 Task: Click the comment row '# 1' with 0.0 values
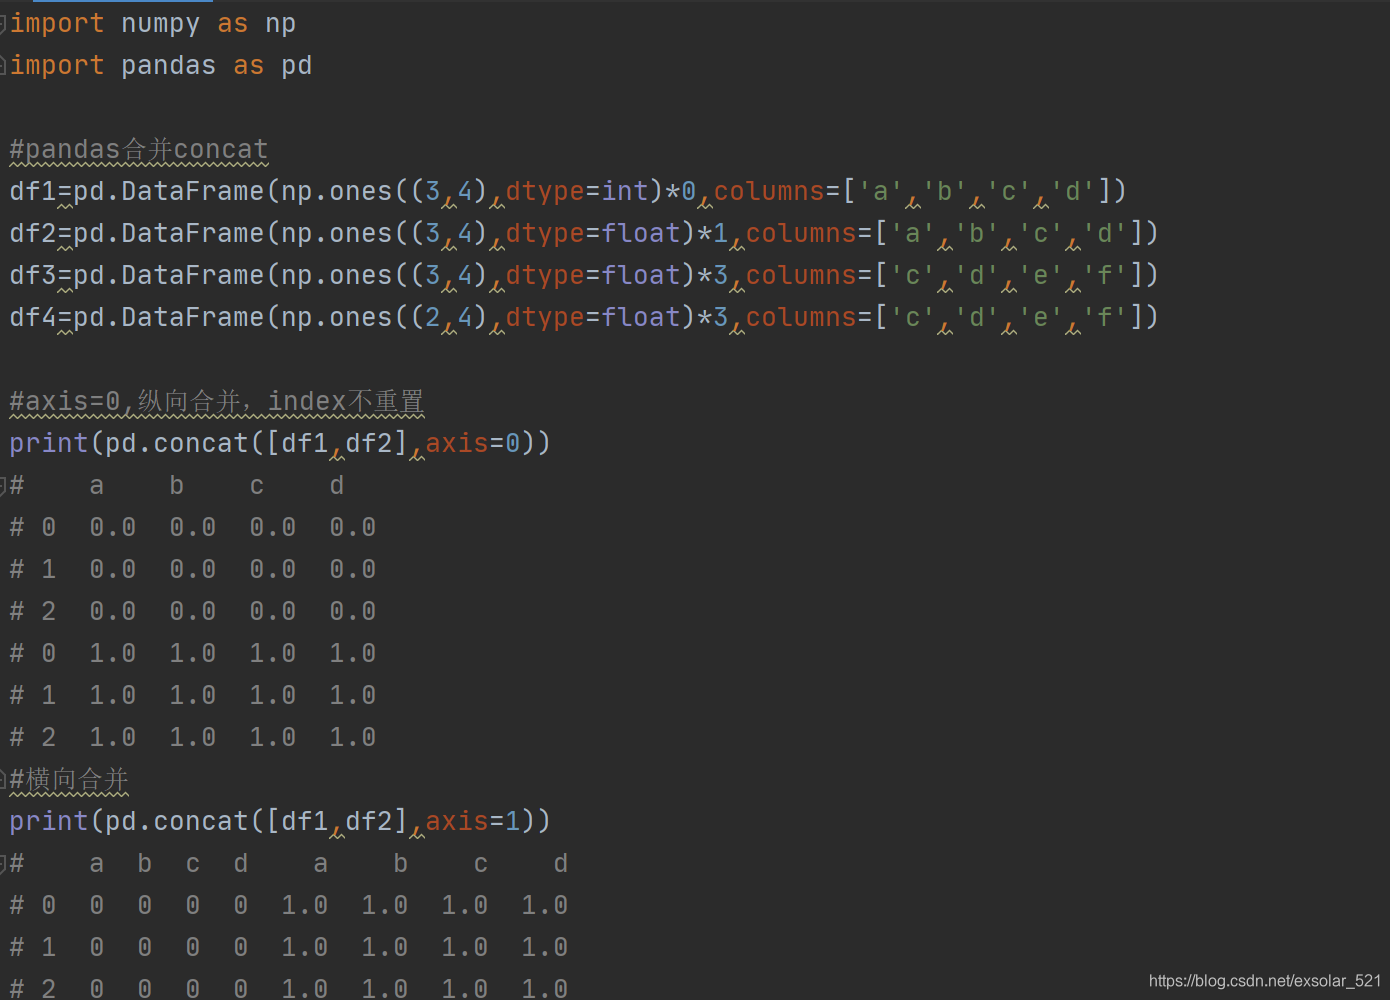[x=193, y=569]
